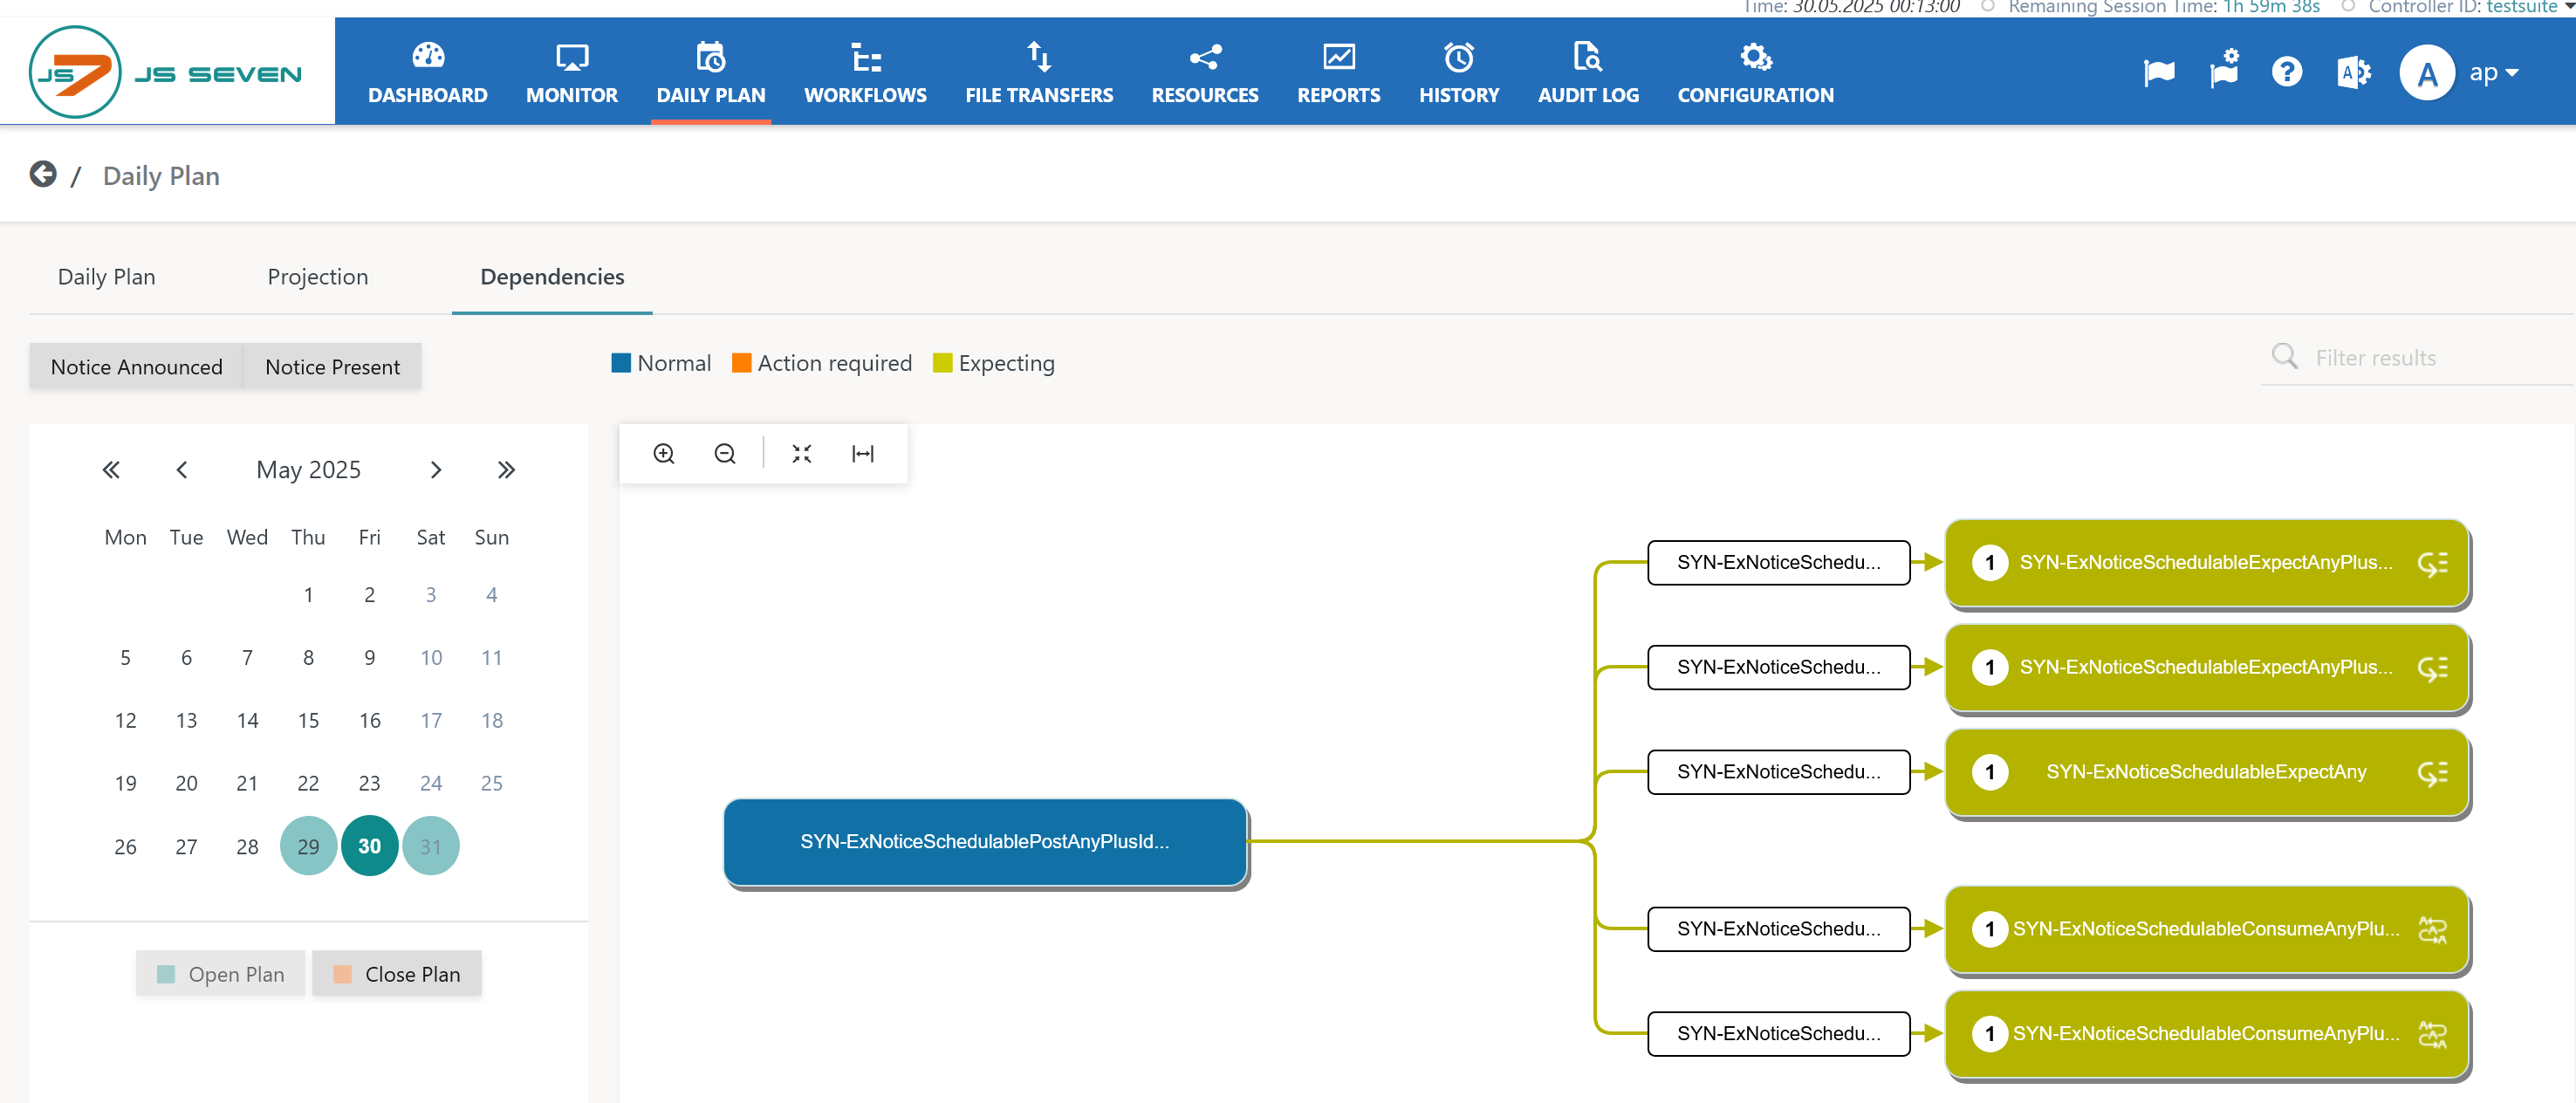Click the expect icon on SYN-ExNoticeSchedulableExpectAny node

[x=2432, y=772]
